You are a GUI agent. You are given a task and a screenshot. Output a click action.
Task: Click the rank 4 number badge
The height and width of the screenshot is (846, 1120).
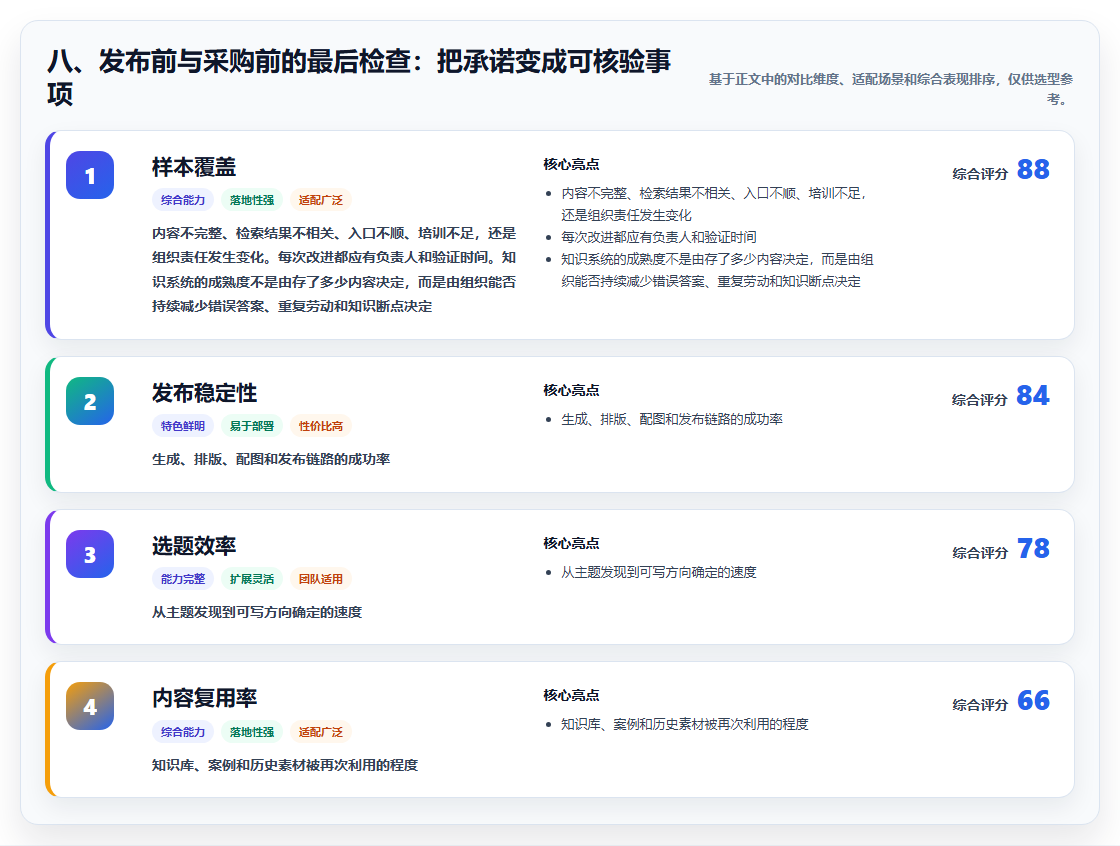90,706
